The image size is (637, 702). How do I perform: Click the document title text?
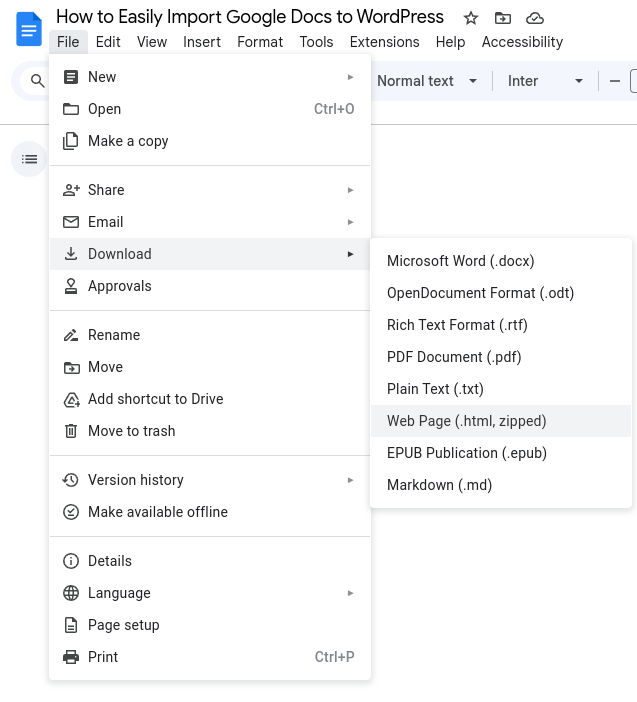[x=250, y=17]
